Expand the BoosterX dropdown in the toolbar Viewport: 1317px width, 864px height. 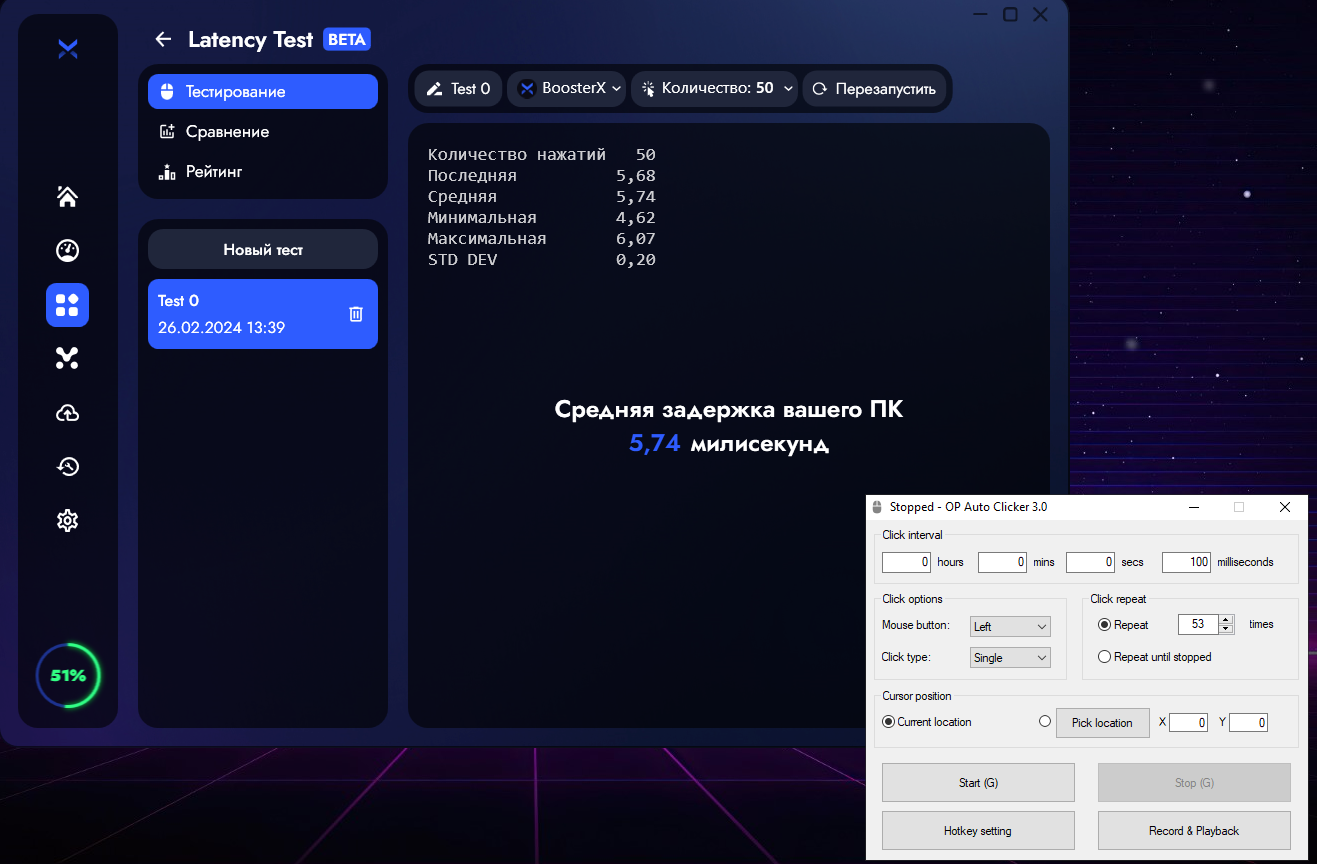click(x=567, y=89)
